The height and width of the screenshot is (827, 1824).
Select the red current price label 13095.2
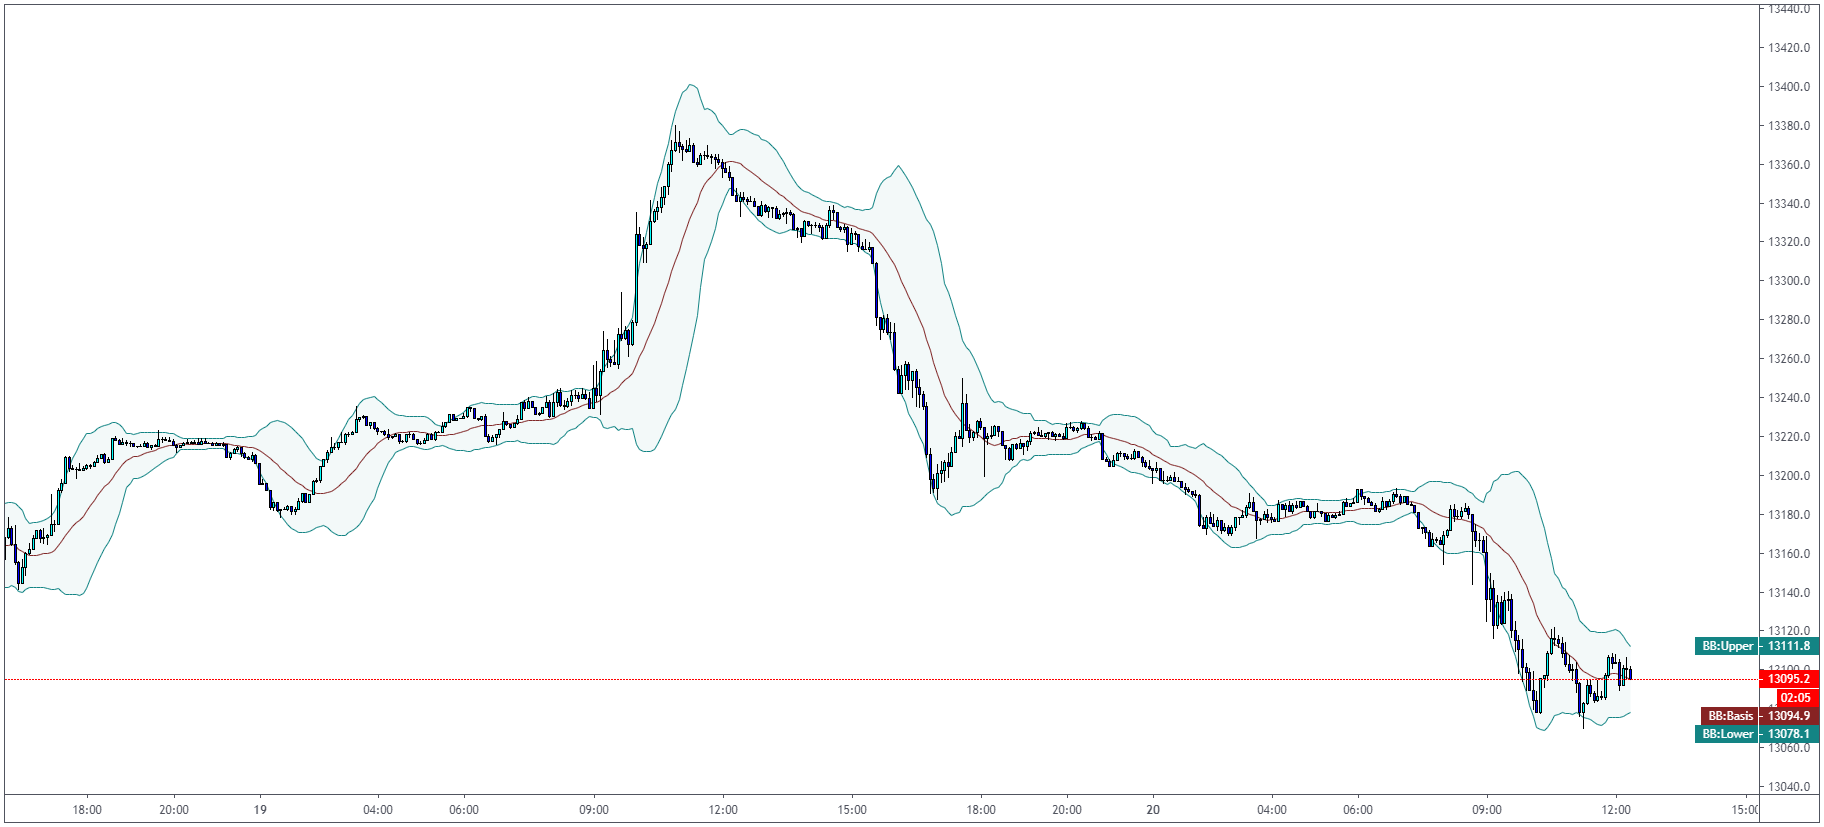click(1789, 679)
